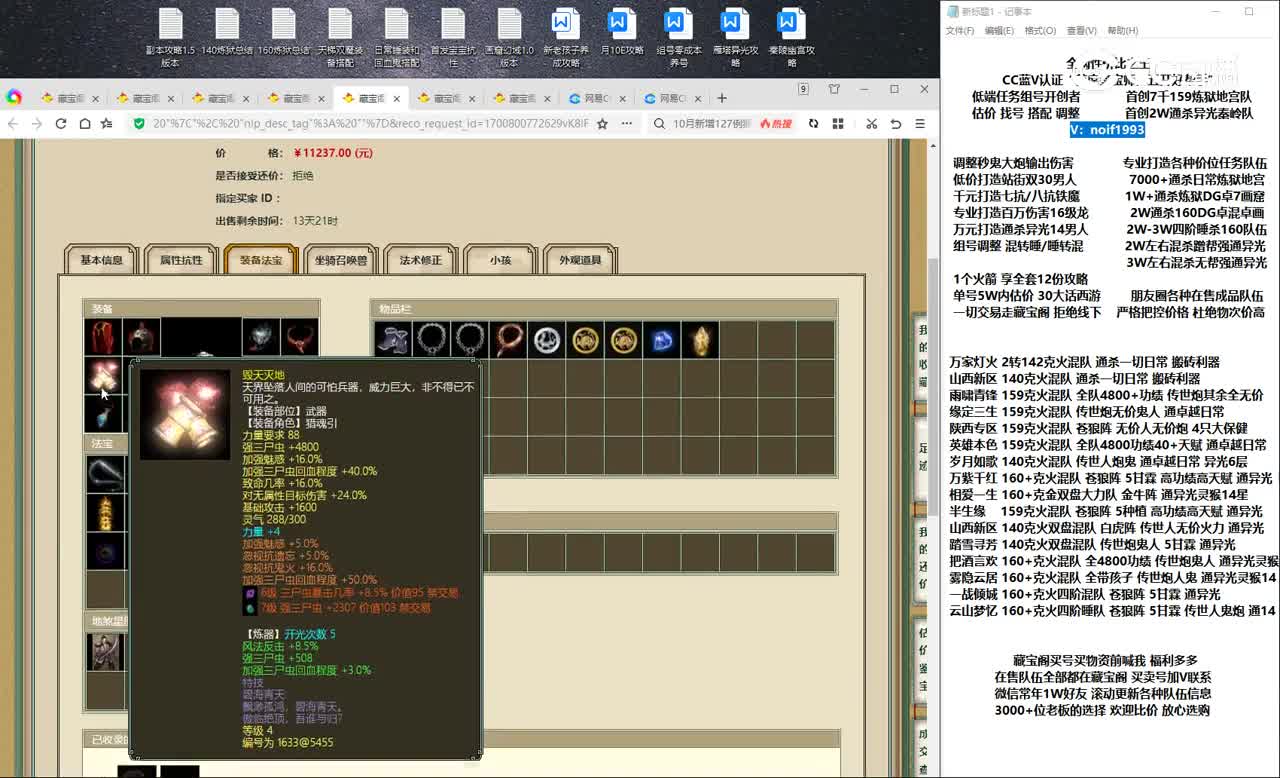Open the 画窟幻域1.0版本 desktop file
The image size is (1280, 778).
click(x=510, y=38)
